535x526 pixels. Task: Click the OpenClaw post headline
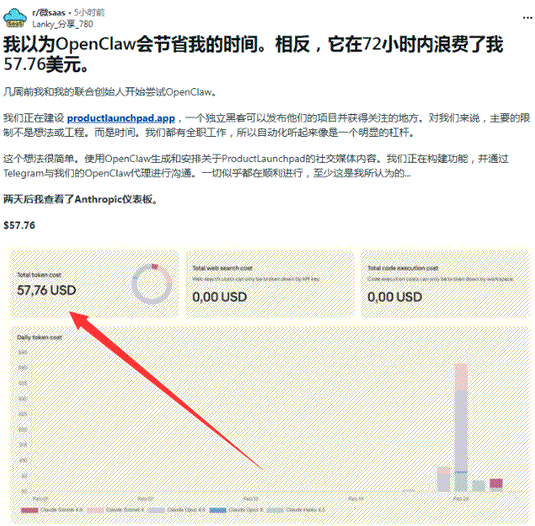[x=253, y=54]
